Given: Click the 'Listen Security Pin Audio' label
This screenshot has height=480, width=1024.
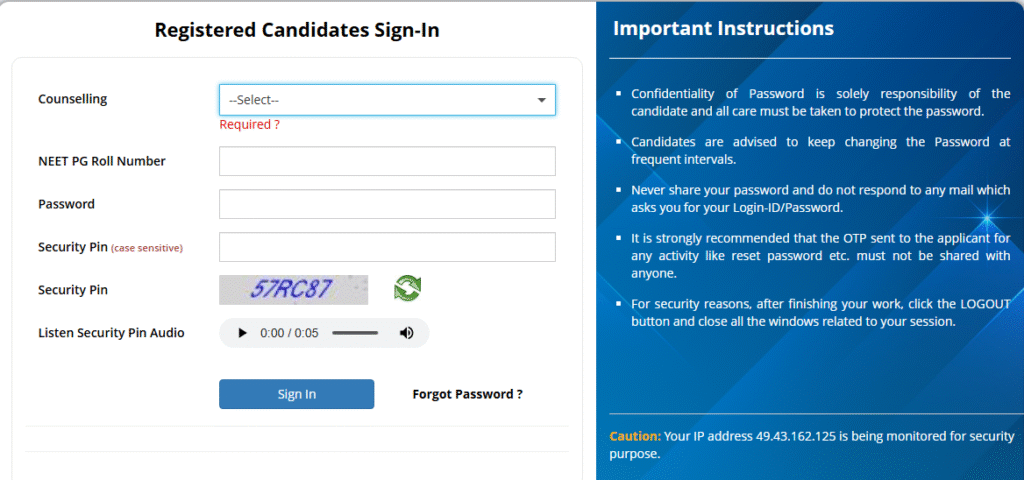Looking at the screenshot, I should (111, 333).
